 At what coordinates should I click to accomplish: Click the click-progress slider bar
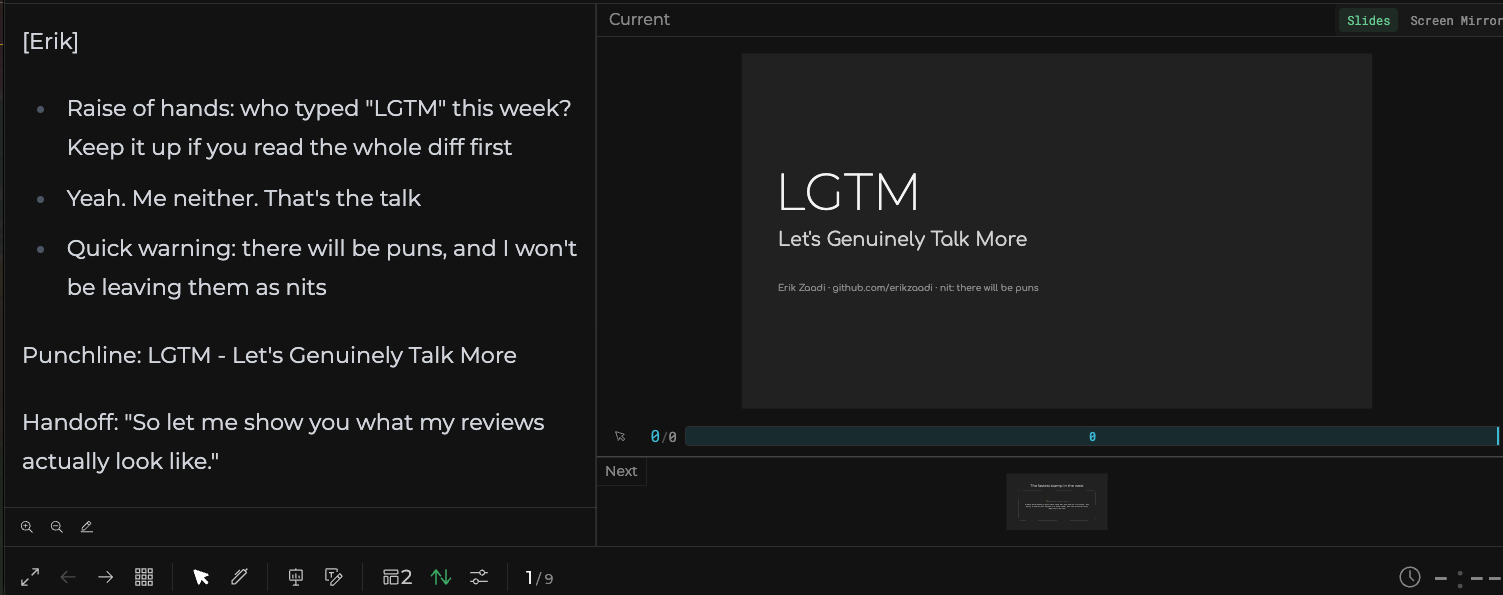tap(1092, 437)
